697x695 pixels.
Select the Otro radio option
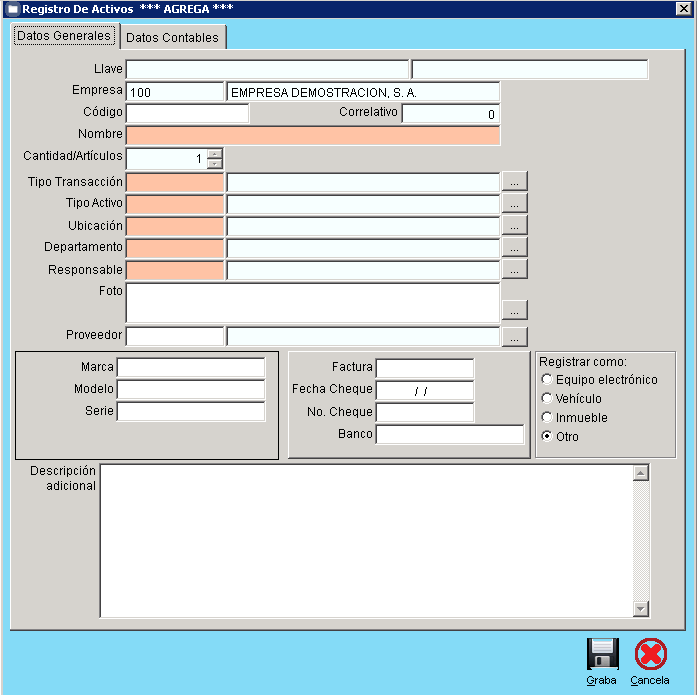(x=546, y=437)
